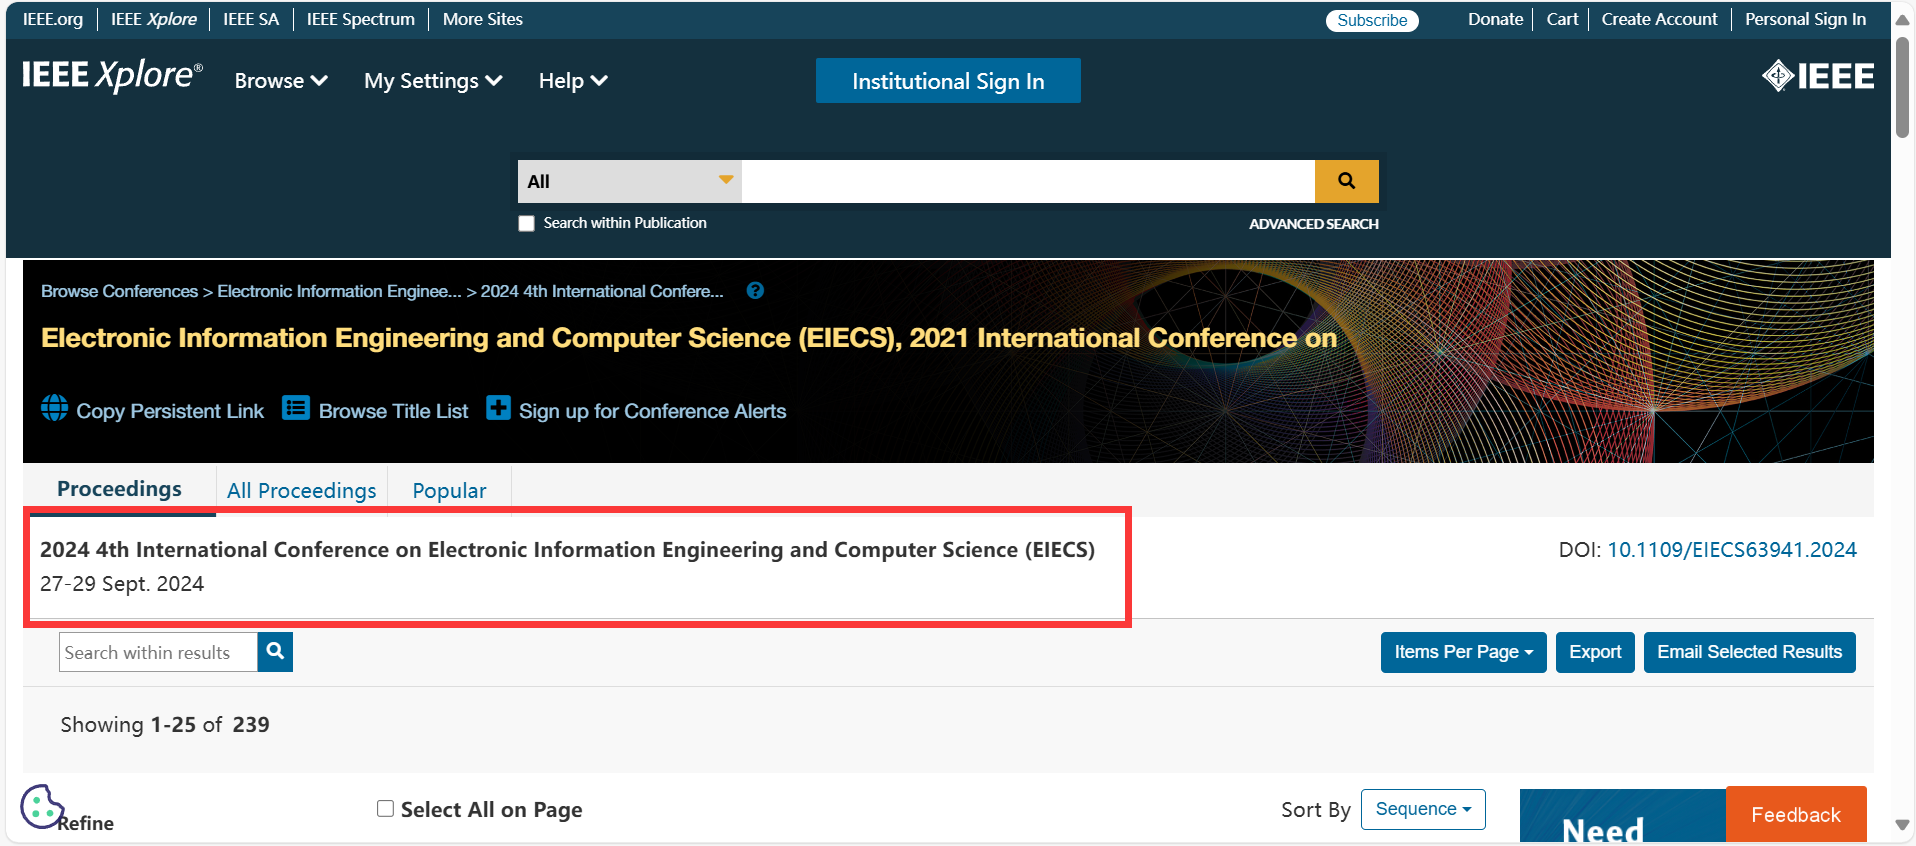Click the Export button
1916x846 pixels.
(1595, 652)
